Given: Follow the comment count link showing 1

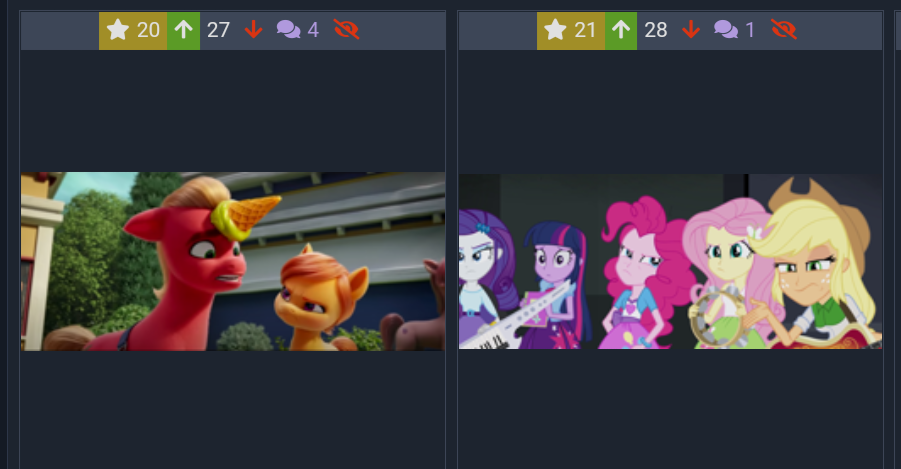Looking at the screenshot, I should [x=750, y=30].
